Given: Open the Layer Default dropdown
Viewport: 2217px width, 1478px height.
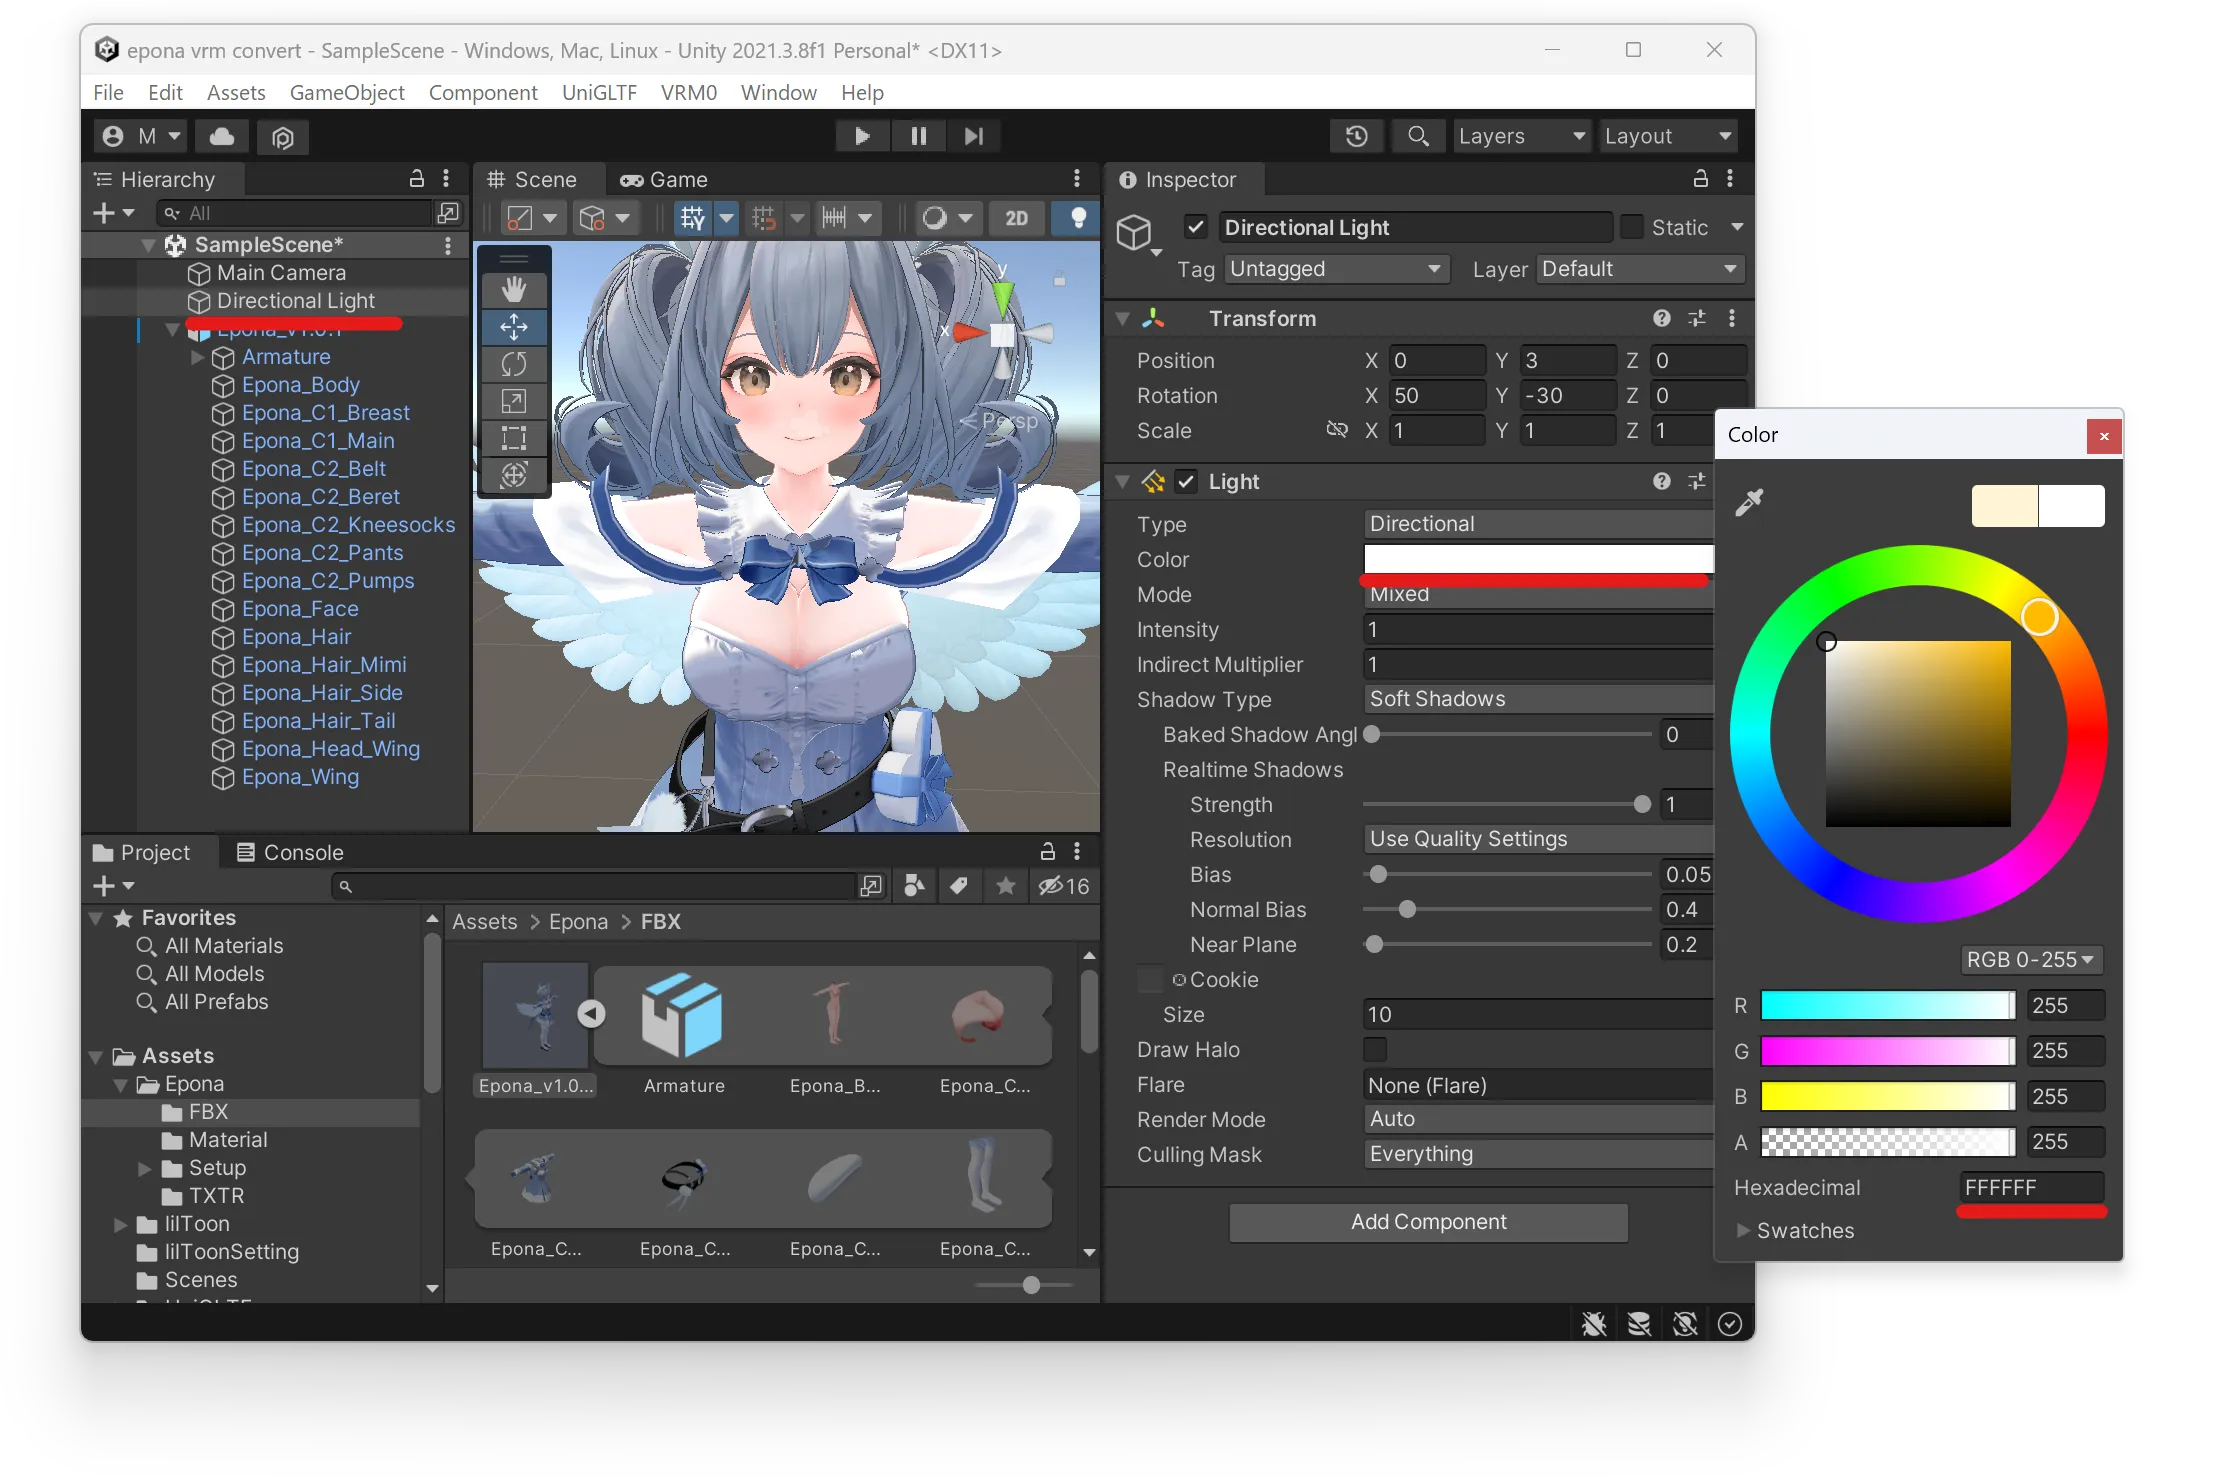Looking at the screenshot, I should [x=1640, y=269].
